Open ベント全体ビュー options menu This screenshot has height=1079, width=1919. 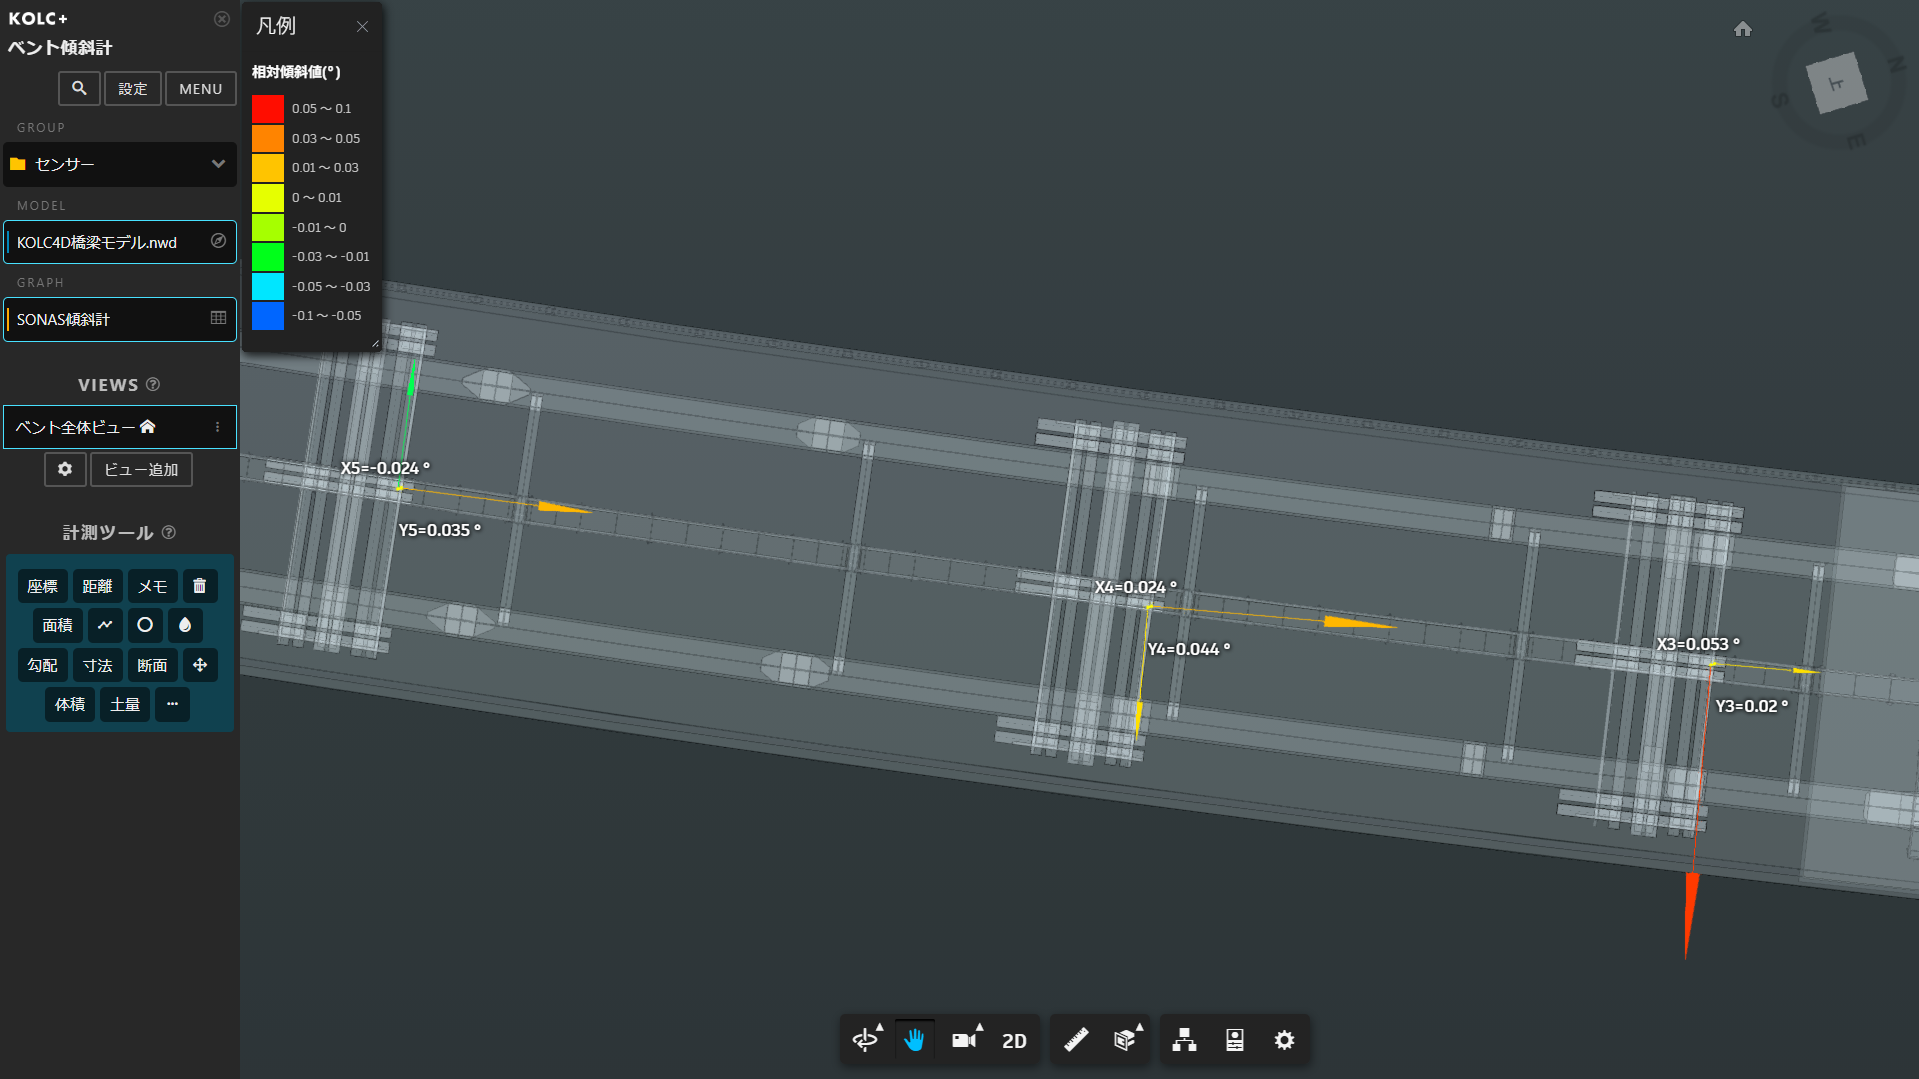(217, 427)
